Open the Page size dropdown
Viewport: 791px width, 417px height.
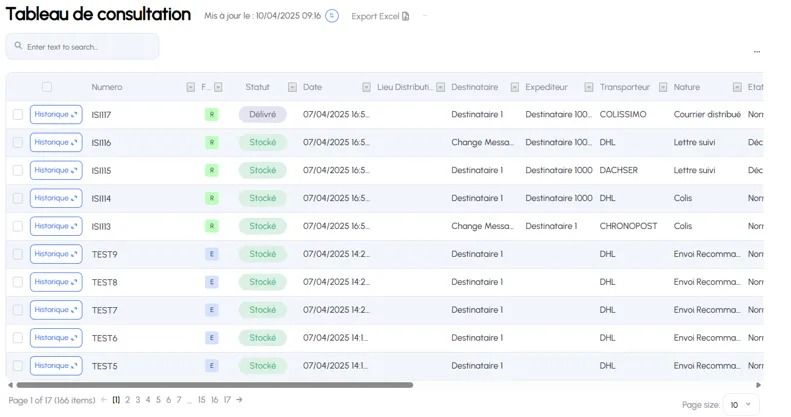coord(741,404)
